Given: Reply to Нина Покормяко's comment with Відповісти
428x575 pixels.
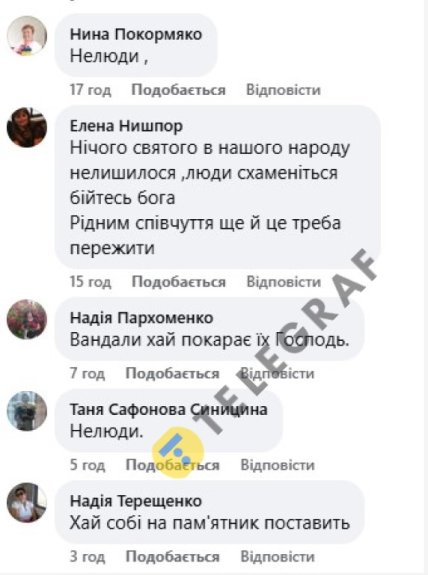Looking at the screenshot, I should pyautogui.click(x=283, y=90).
